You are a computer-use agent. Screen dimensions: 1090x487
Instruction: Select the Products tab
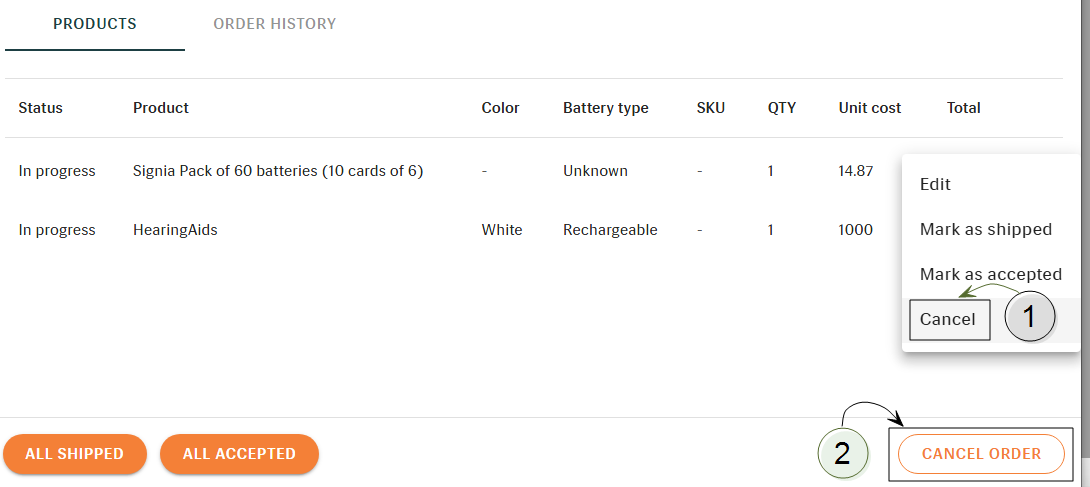point(95,24)
